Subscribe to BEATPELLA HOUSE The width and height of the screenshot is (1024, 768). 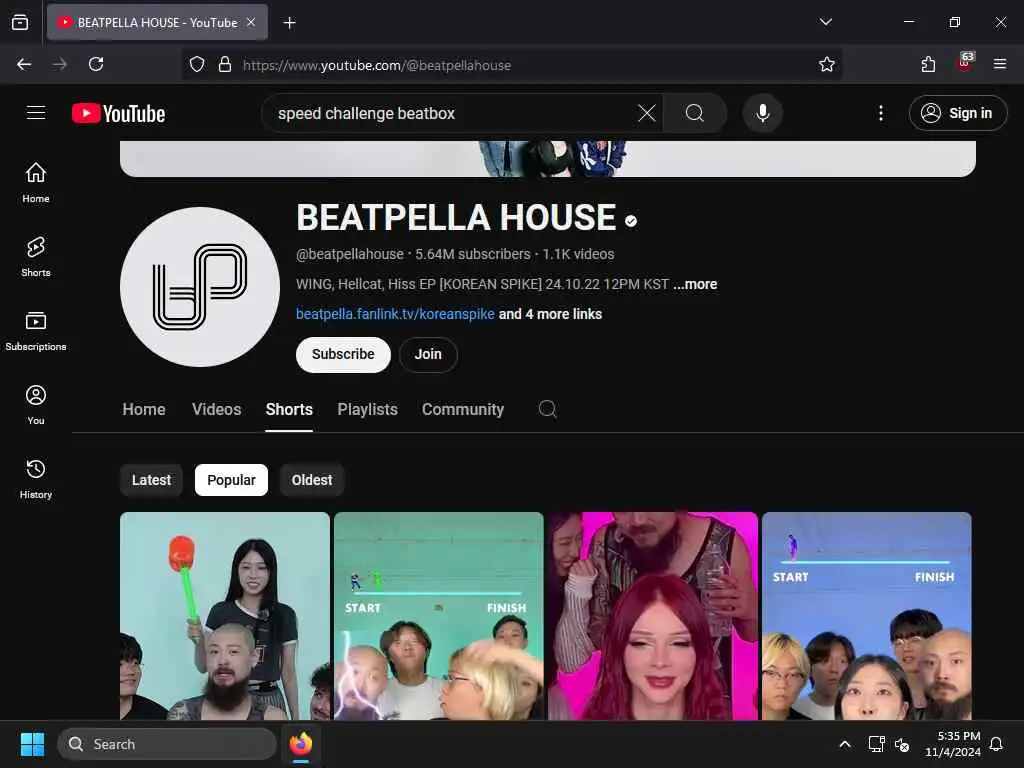click(x=344, y=355)
